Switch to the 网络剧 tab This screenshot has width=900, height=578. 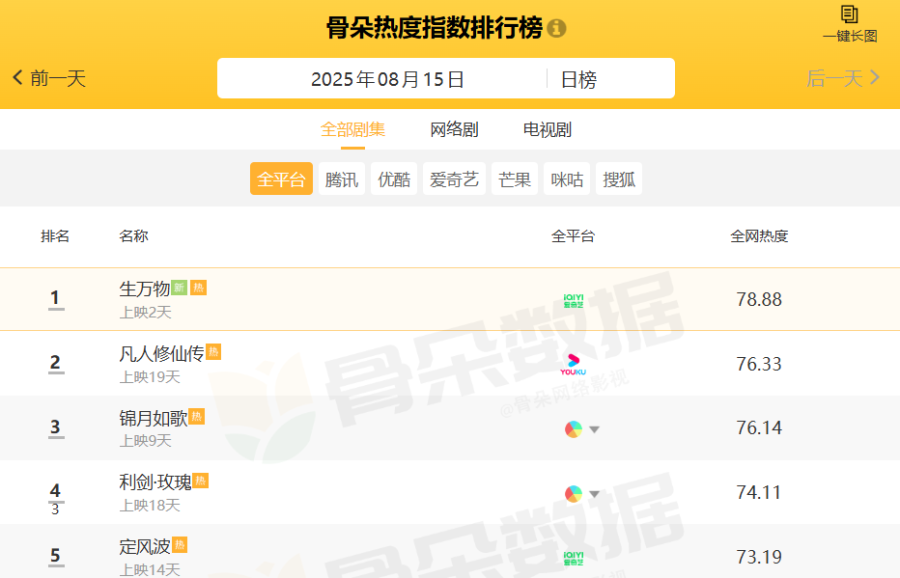454,130
